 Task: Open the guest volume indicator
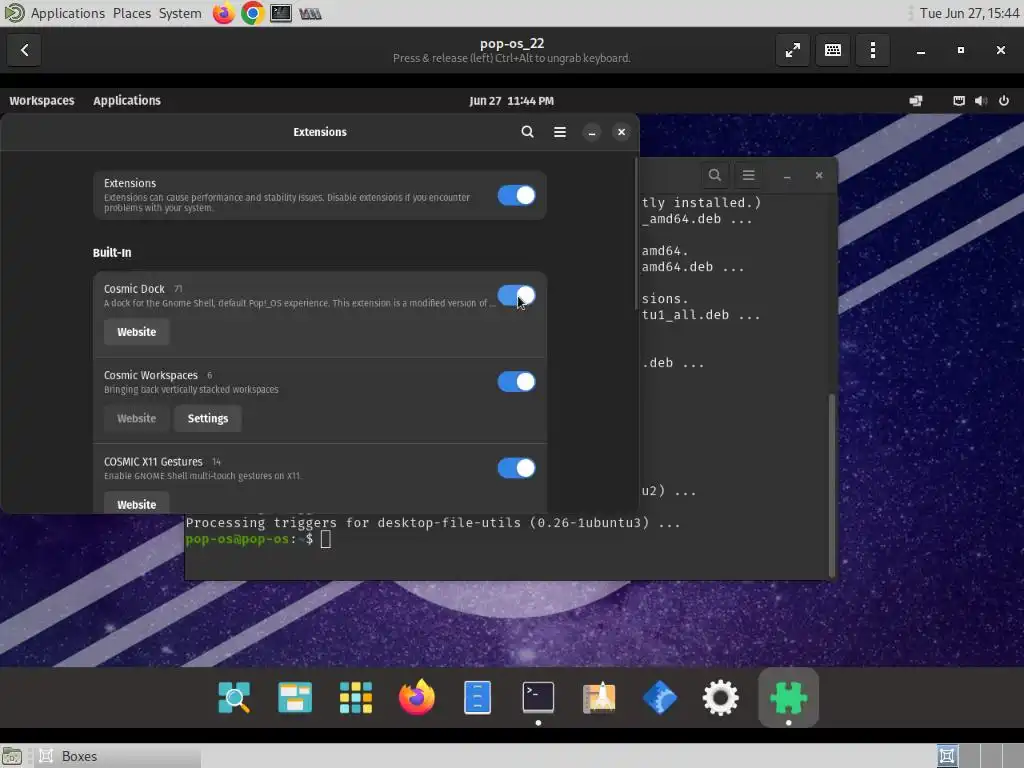(x=981, y=101)
